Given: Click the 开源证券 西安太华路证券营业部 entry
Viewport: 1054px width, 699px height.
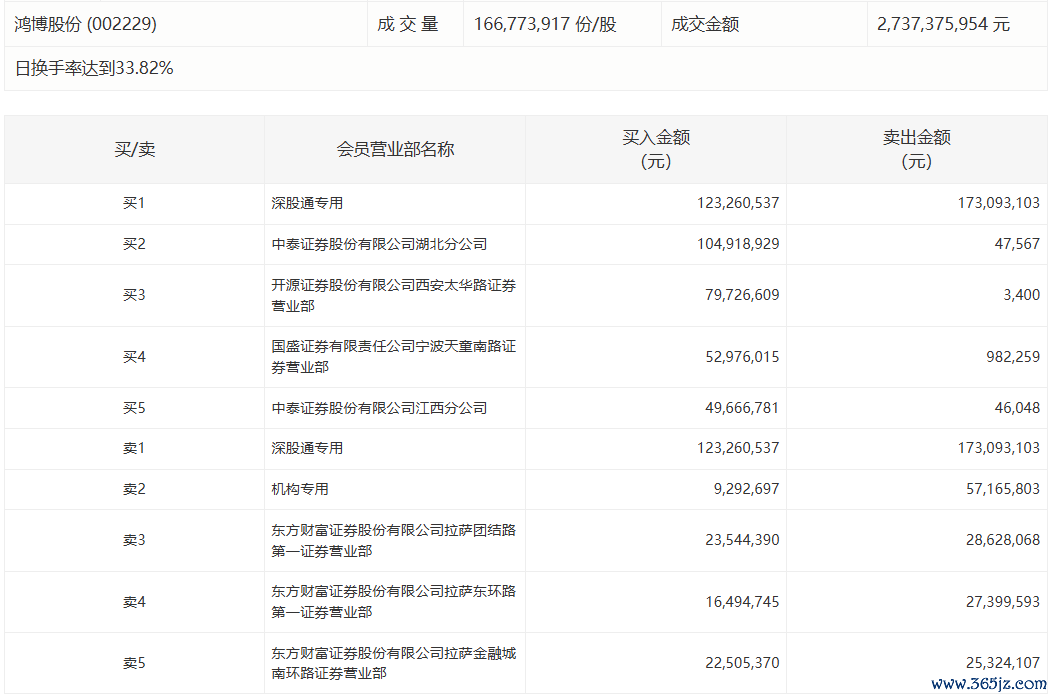Looking at the screenshot, I should (x=393, y=295).
